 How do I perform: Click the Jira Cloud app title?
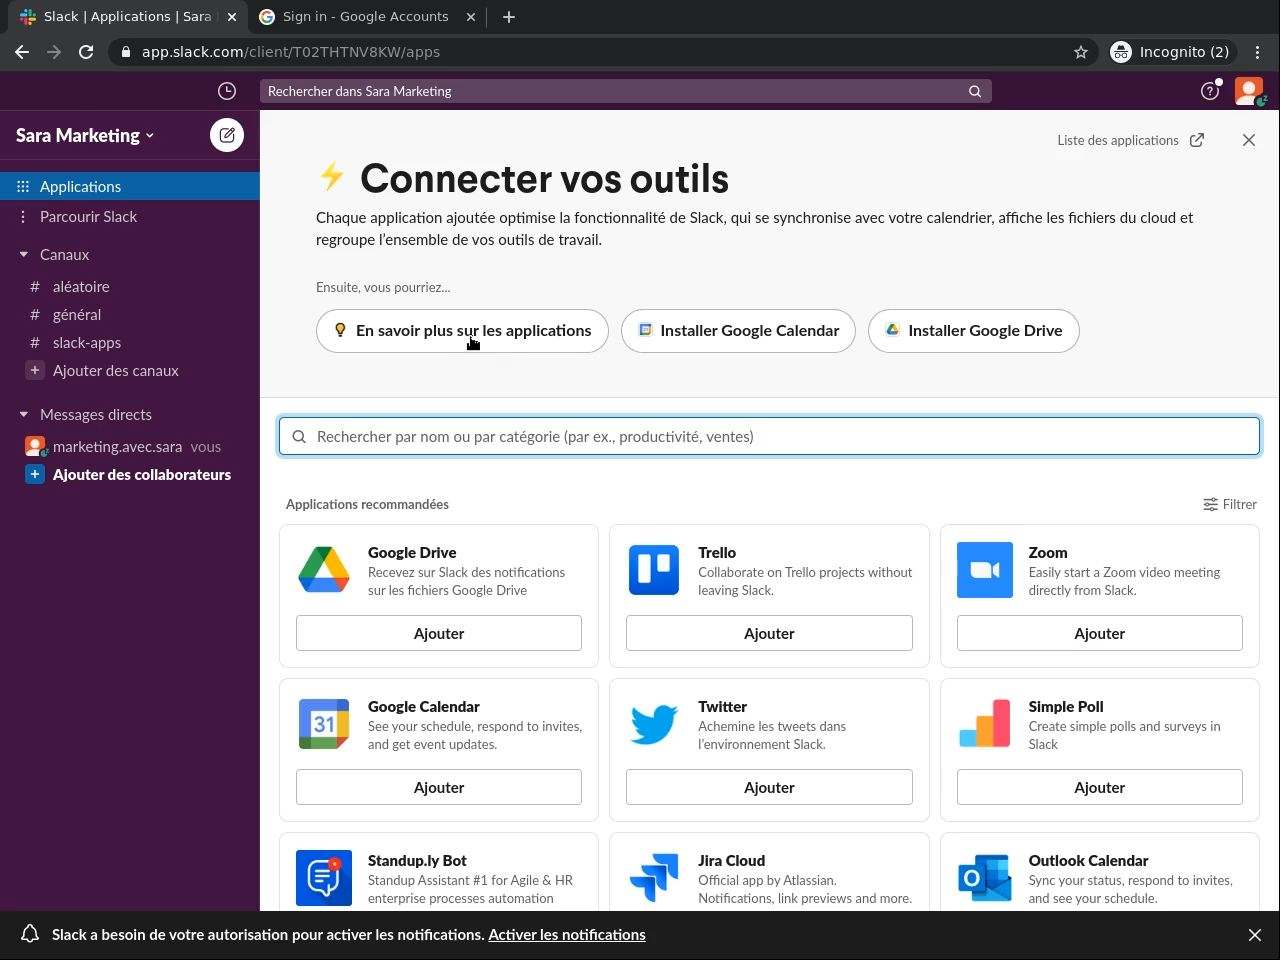pos(732,860)
